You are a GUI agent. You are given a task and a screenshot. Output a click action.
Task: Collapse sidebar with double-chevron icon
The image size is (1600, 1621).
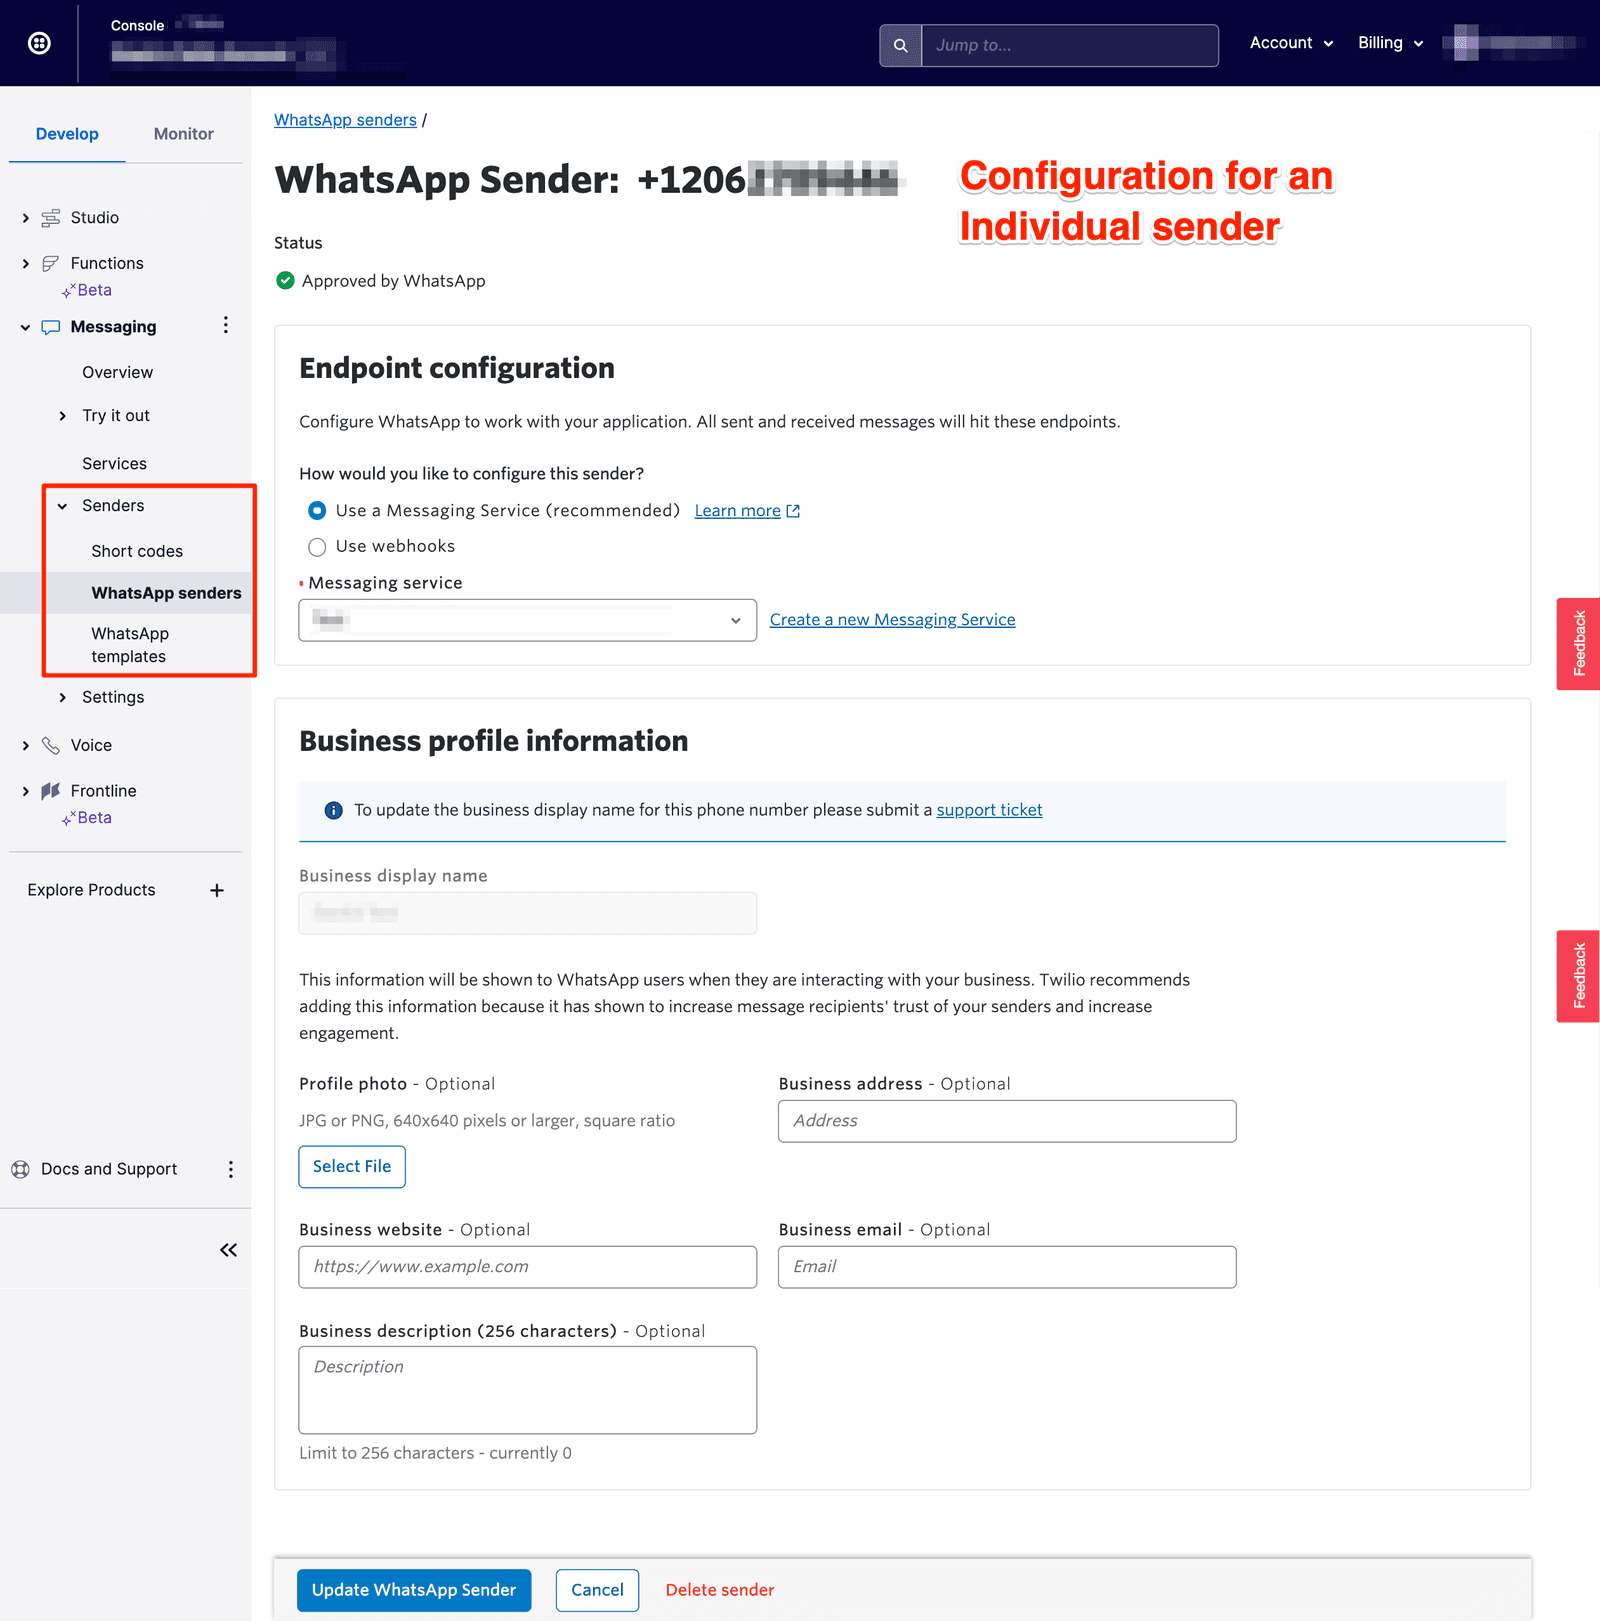228,1250
